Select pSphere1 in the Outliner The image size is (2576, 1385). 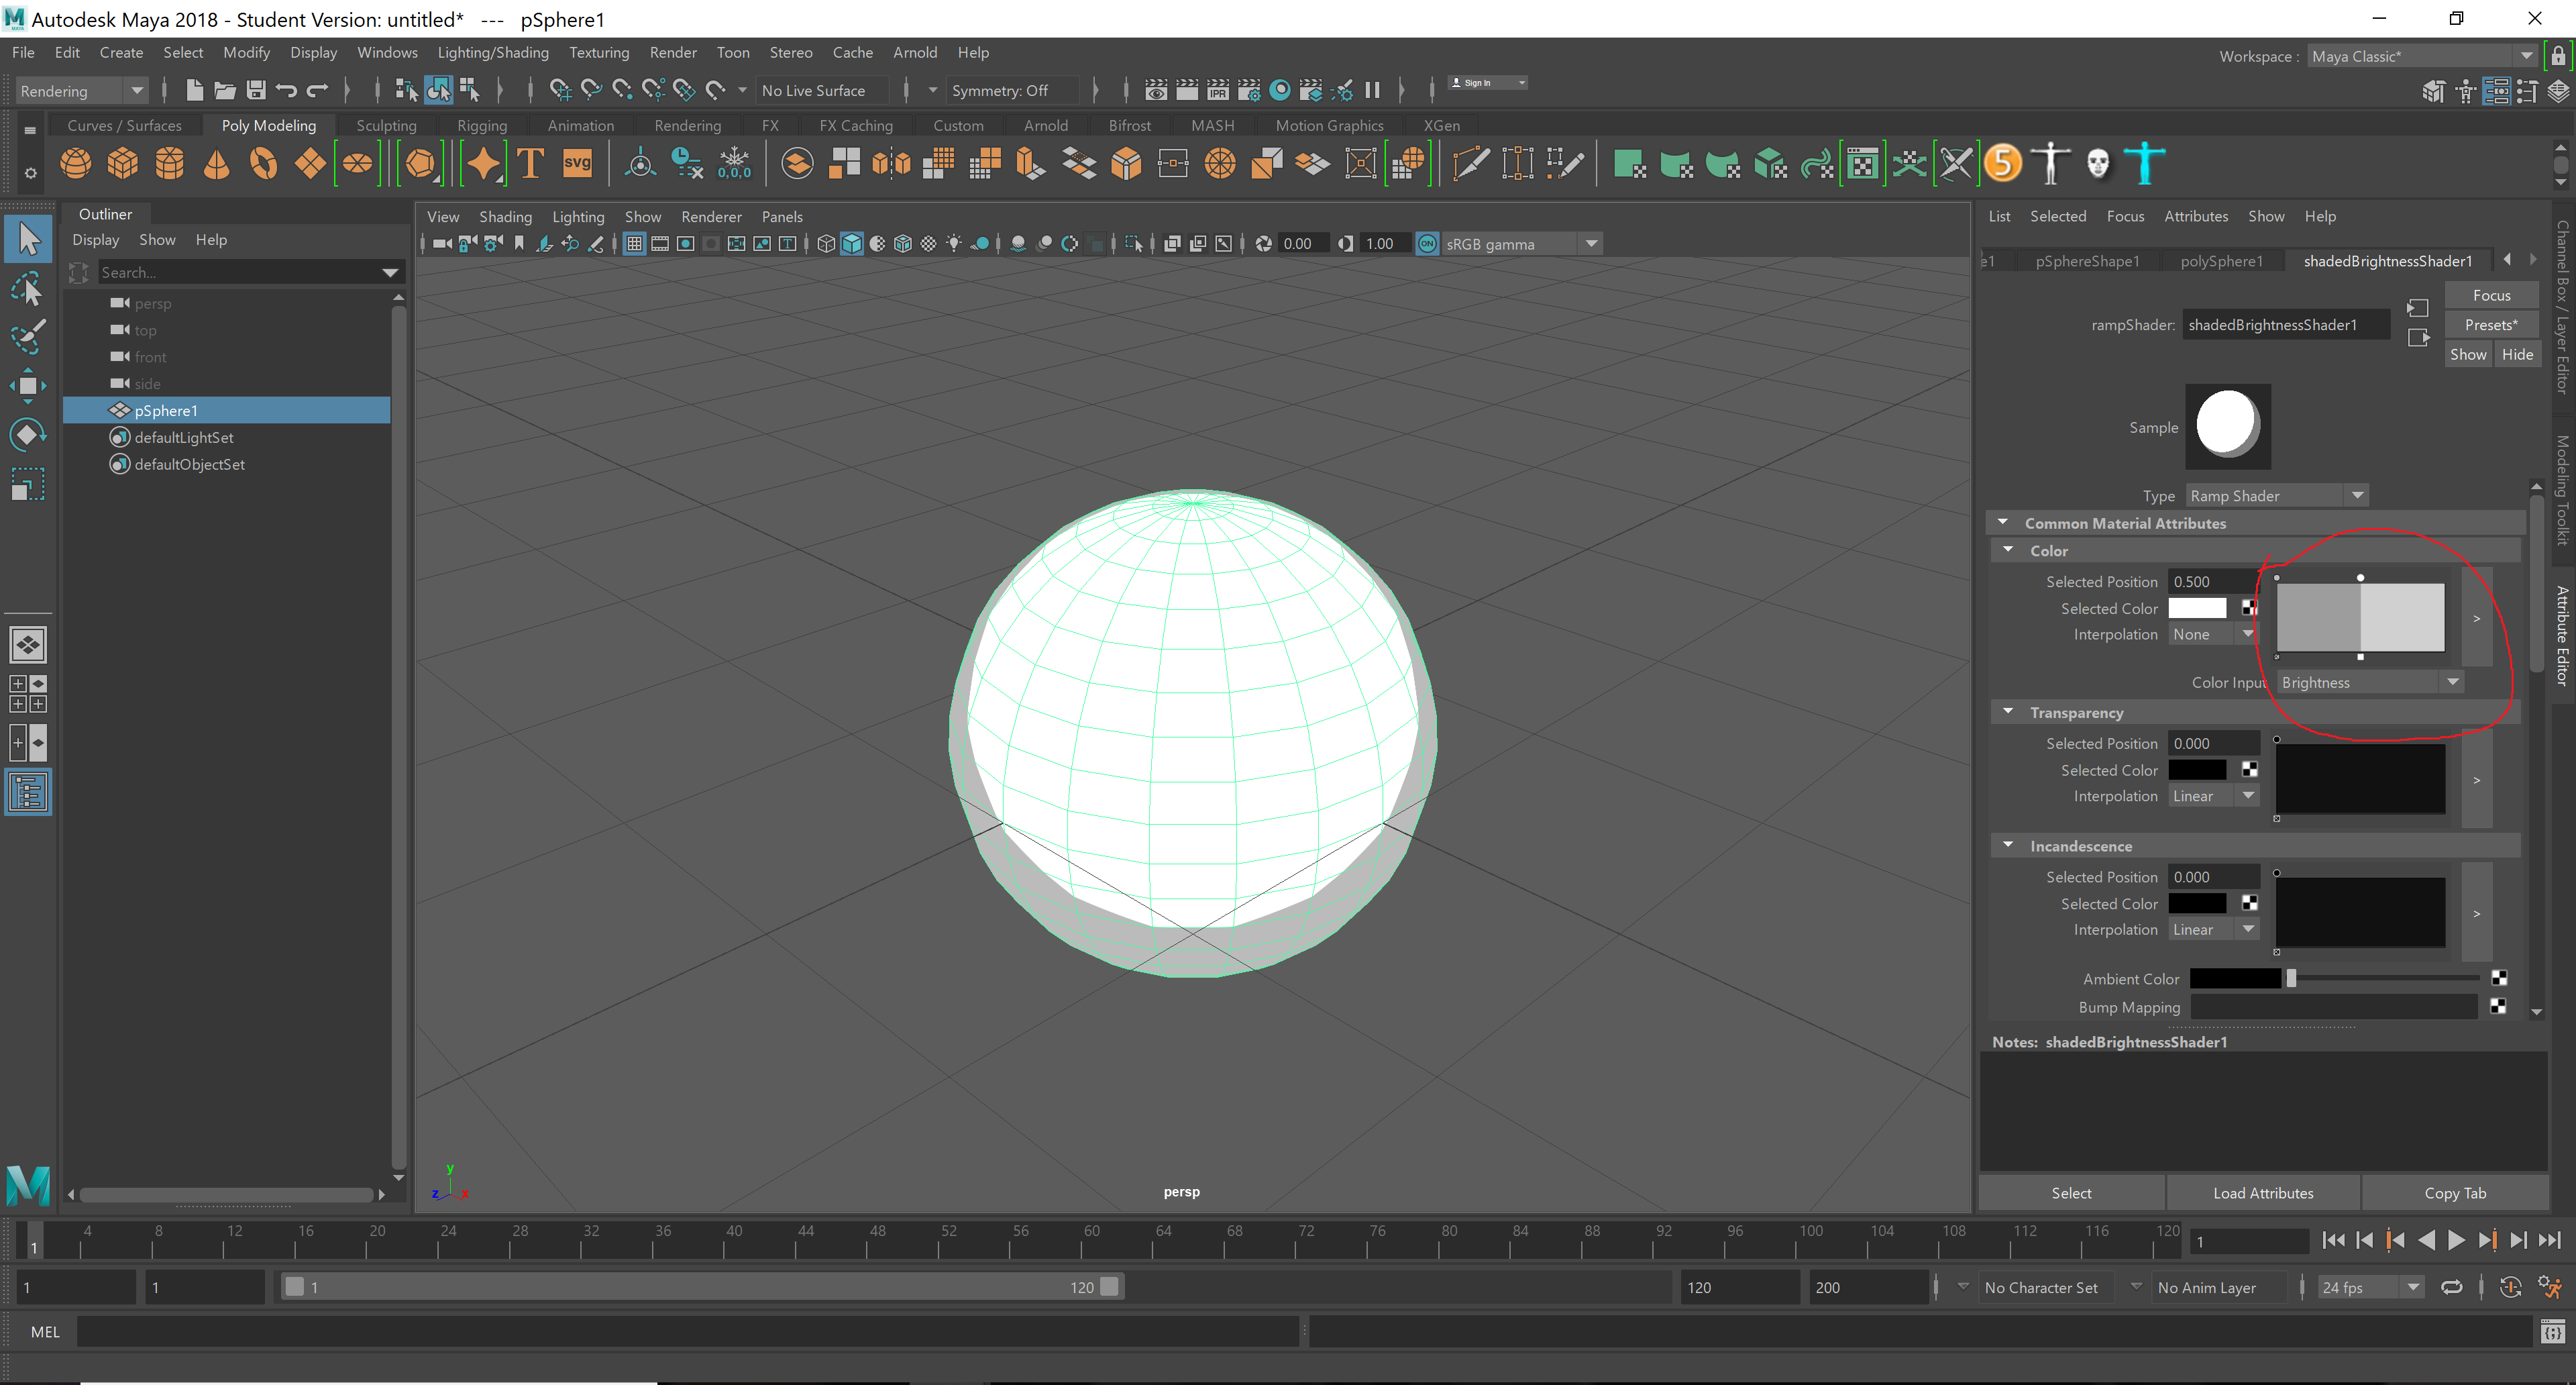coord(227,410)
